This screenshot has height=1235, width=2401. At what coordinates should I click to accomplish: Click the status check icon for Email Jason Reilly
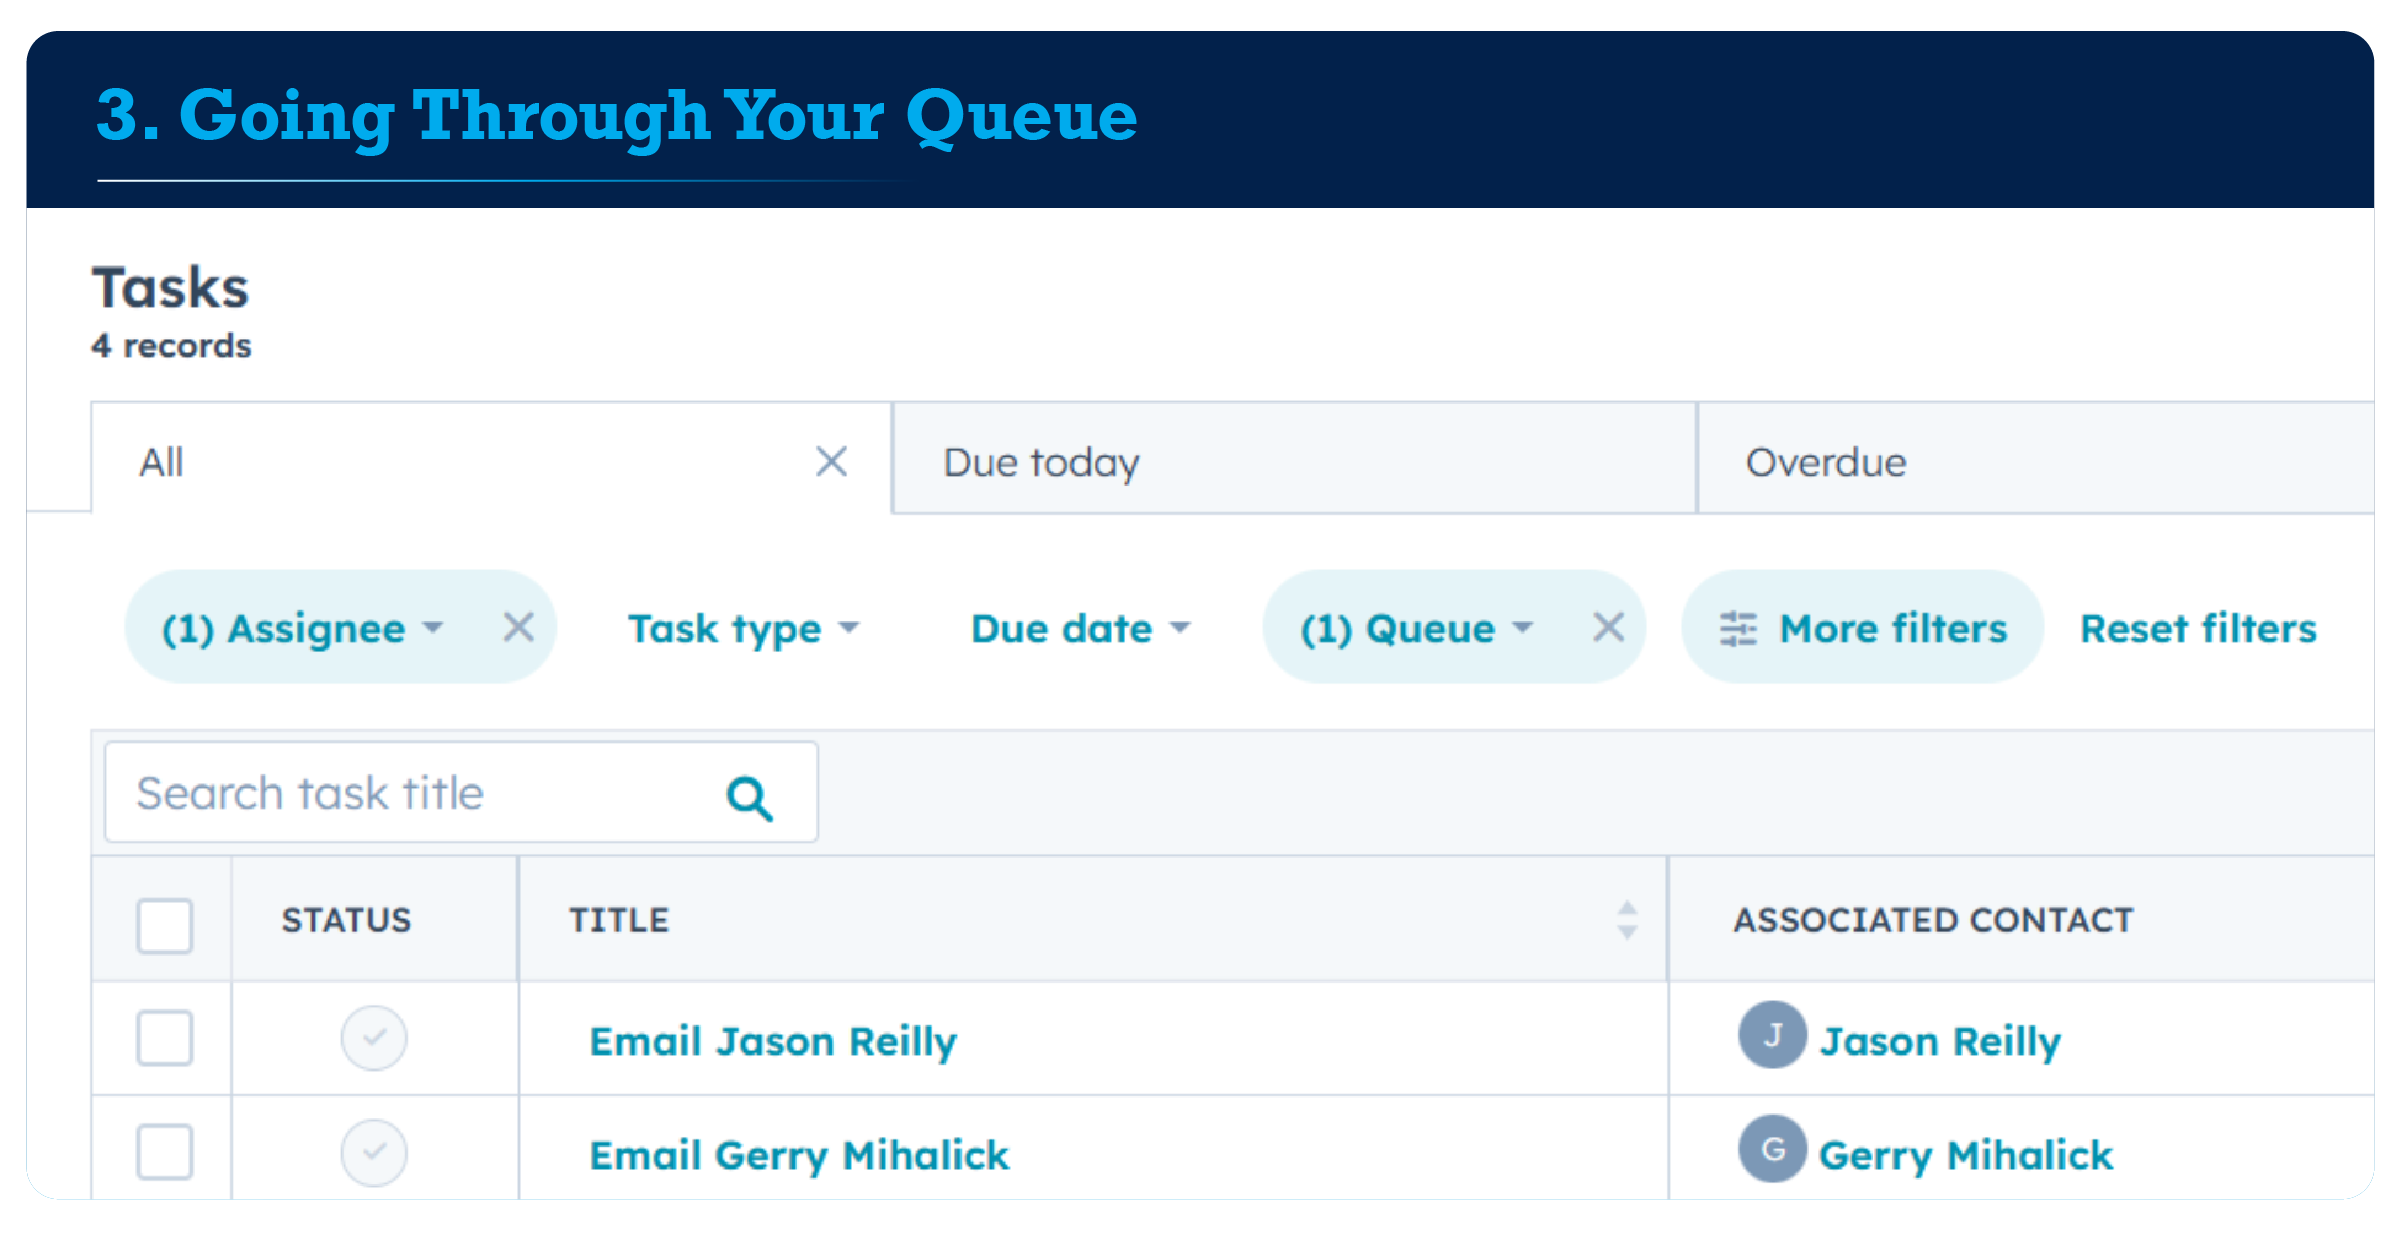coord(374,1038)
